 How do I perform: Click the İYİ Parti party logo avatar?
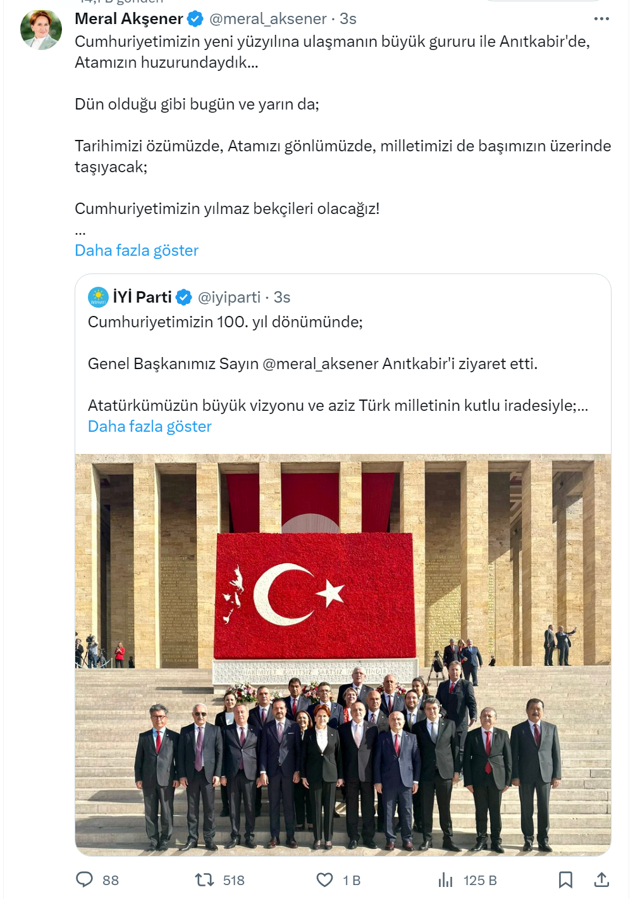point(96,296)
